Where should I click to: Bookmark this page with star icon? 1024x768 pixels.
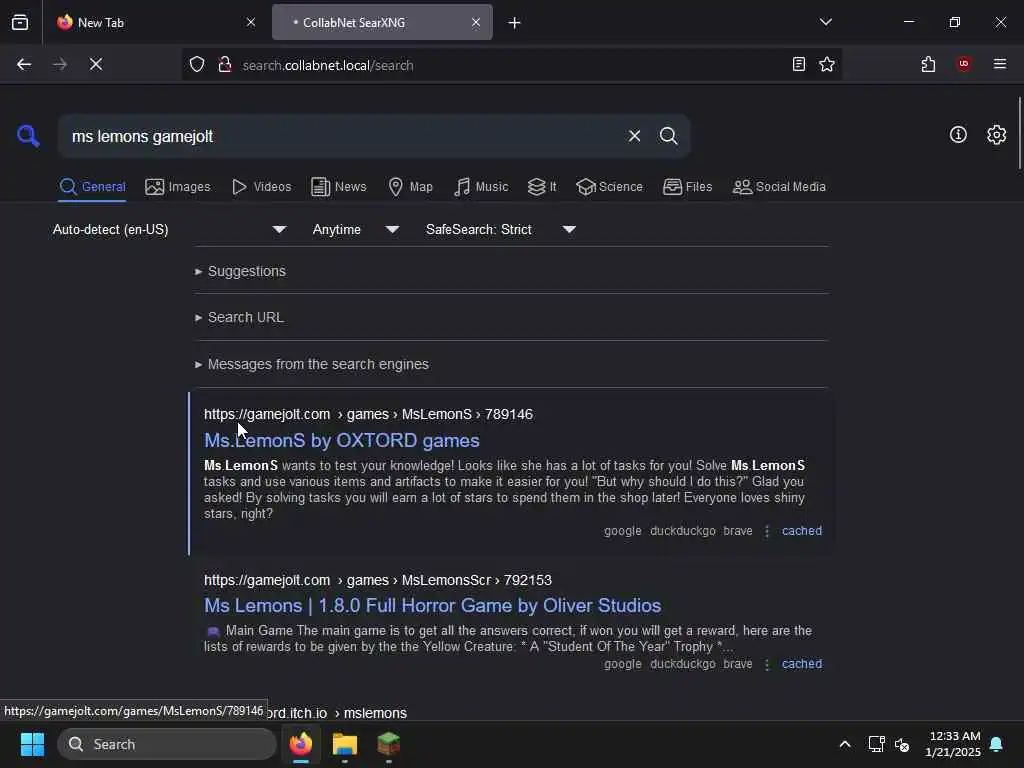pos(827,64)
